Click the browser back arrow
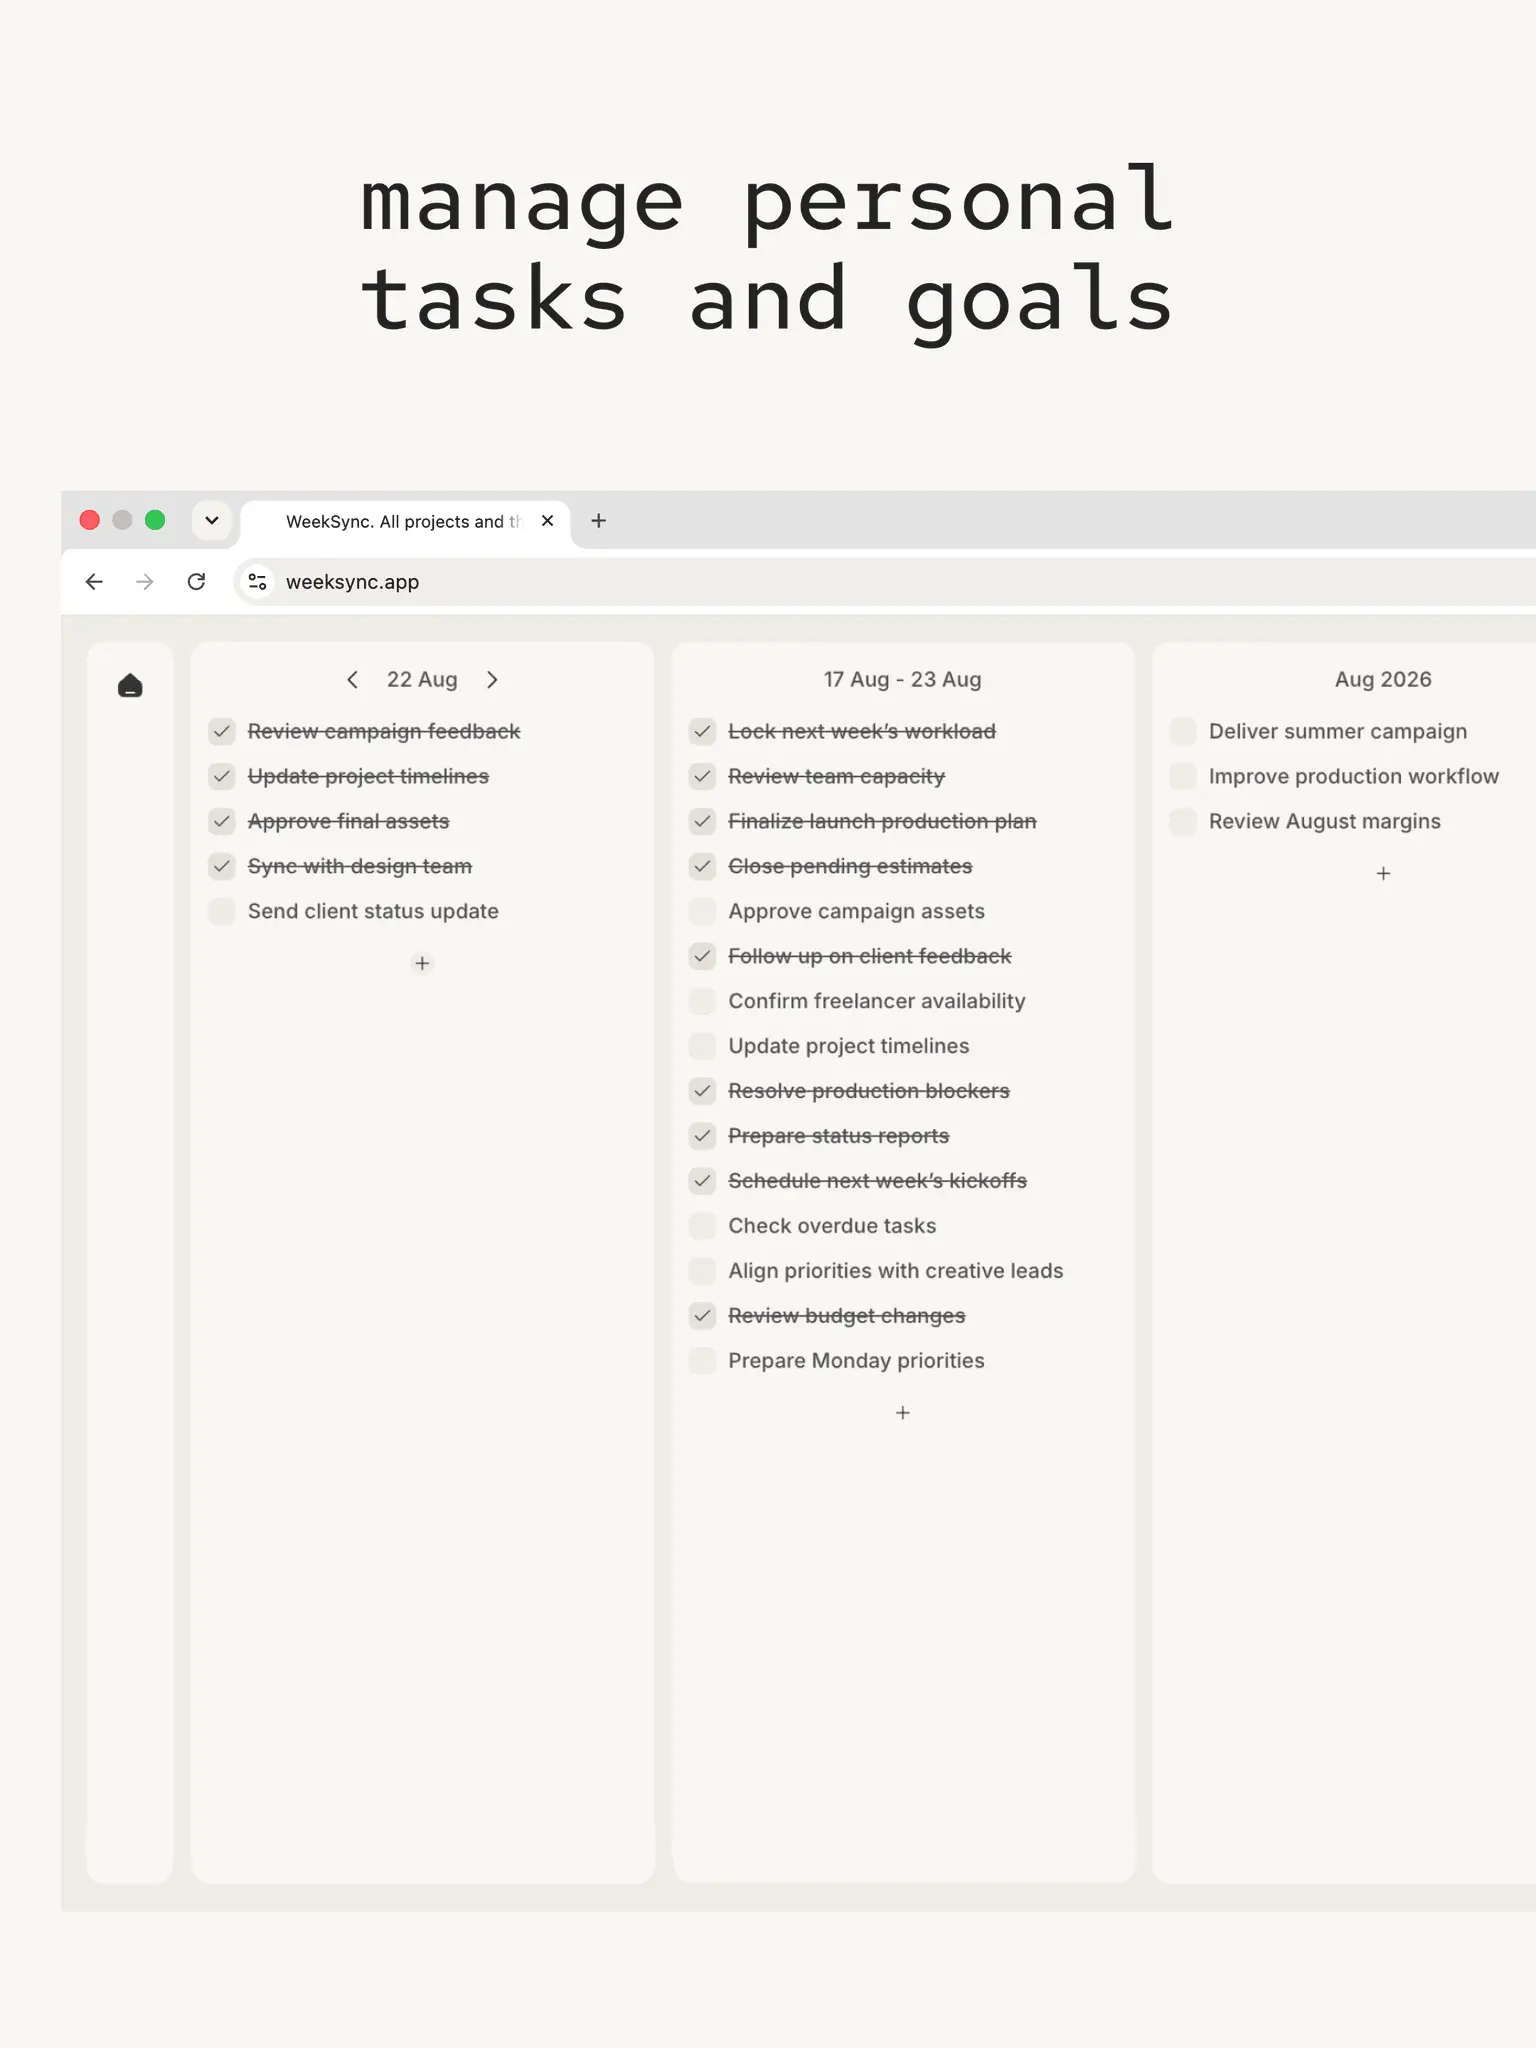1536x2048 pixels. tap(94, 582)
